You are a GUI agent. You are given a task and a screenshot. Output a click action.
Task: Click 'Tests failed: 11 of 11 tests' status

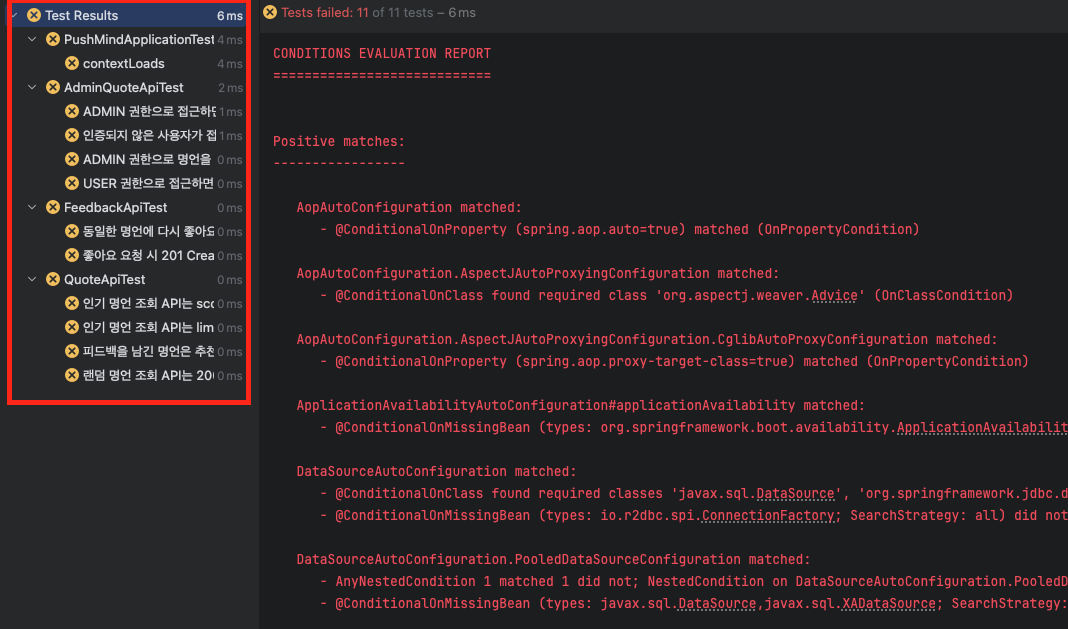(357, 12)
